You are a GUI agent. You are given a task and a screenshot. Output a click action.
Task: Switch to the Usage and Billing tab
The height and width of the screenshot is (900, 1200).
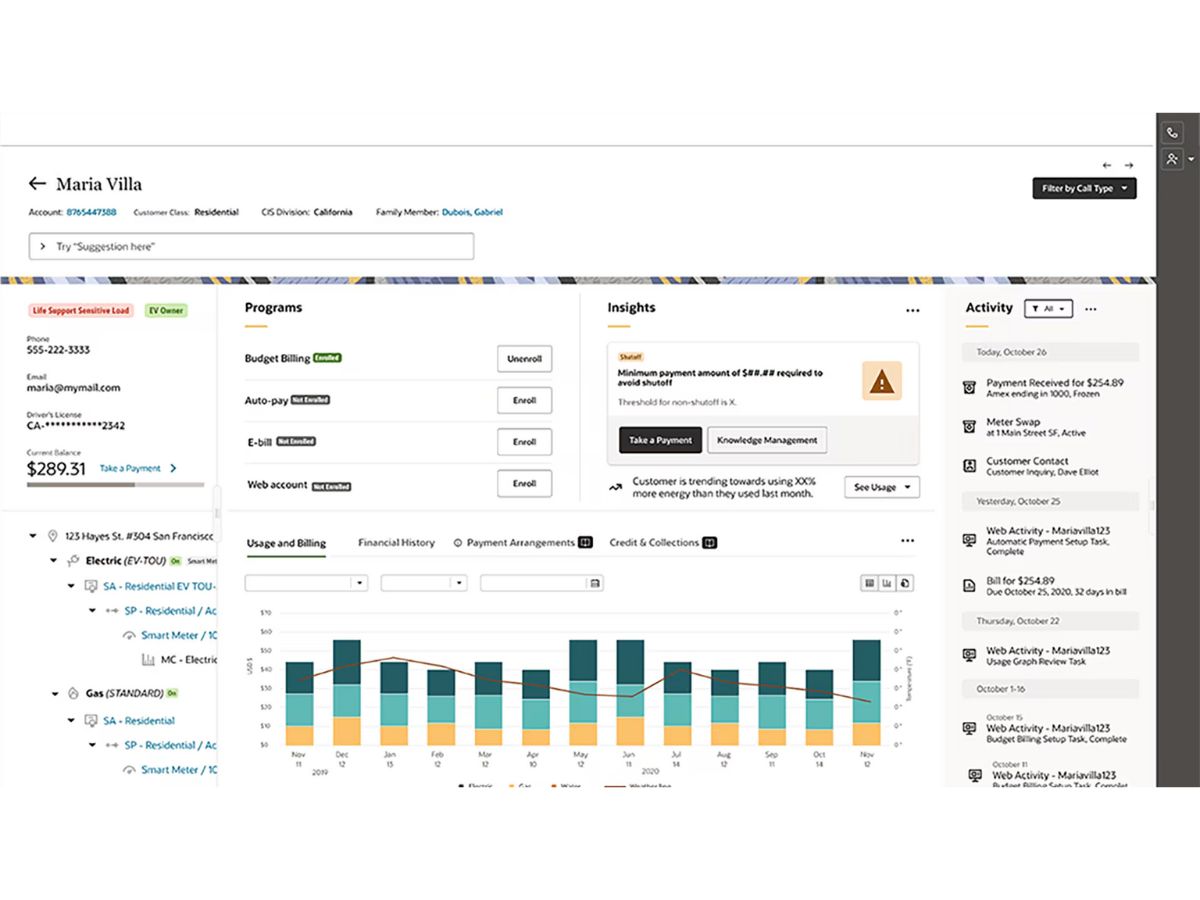[286, 543]
